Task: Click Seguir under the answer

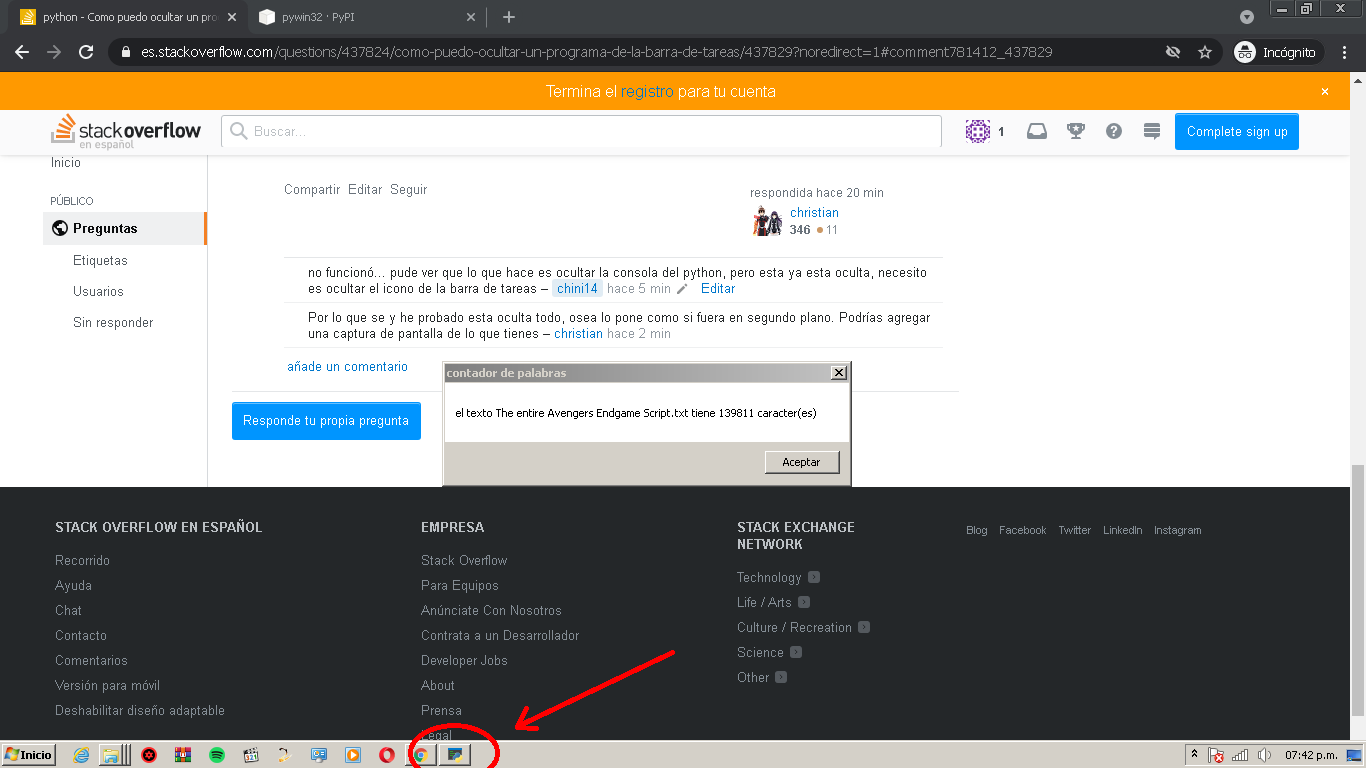Action: point(408,189)
